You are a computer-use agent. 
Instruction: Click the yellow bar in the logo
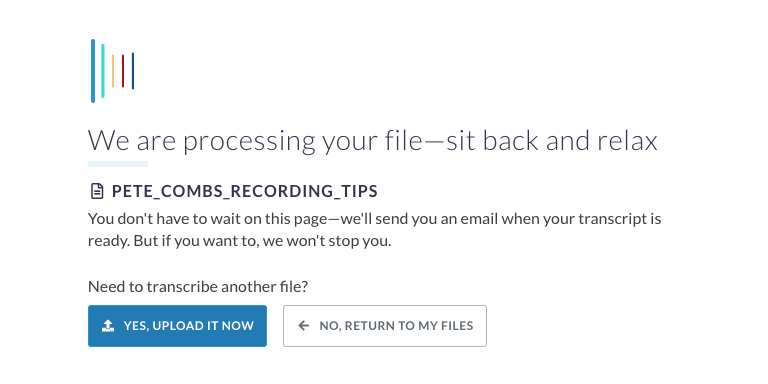click(x=113, y=71)
